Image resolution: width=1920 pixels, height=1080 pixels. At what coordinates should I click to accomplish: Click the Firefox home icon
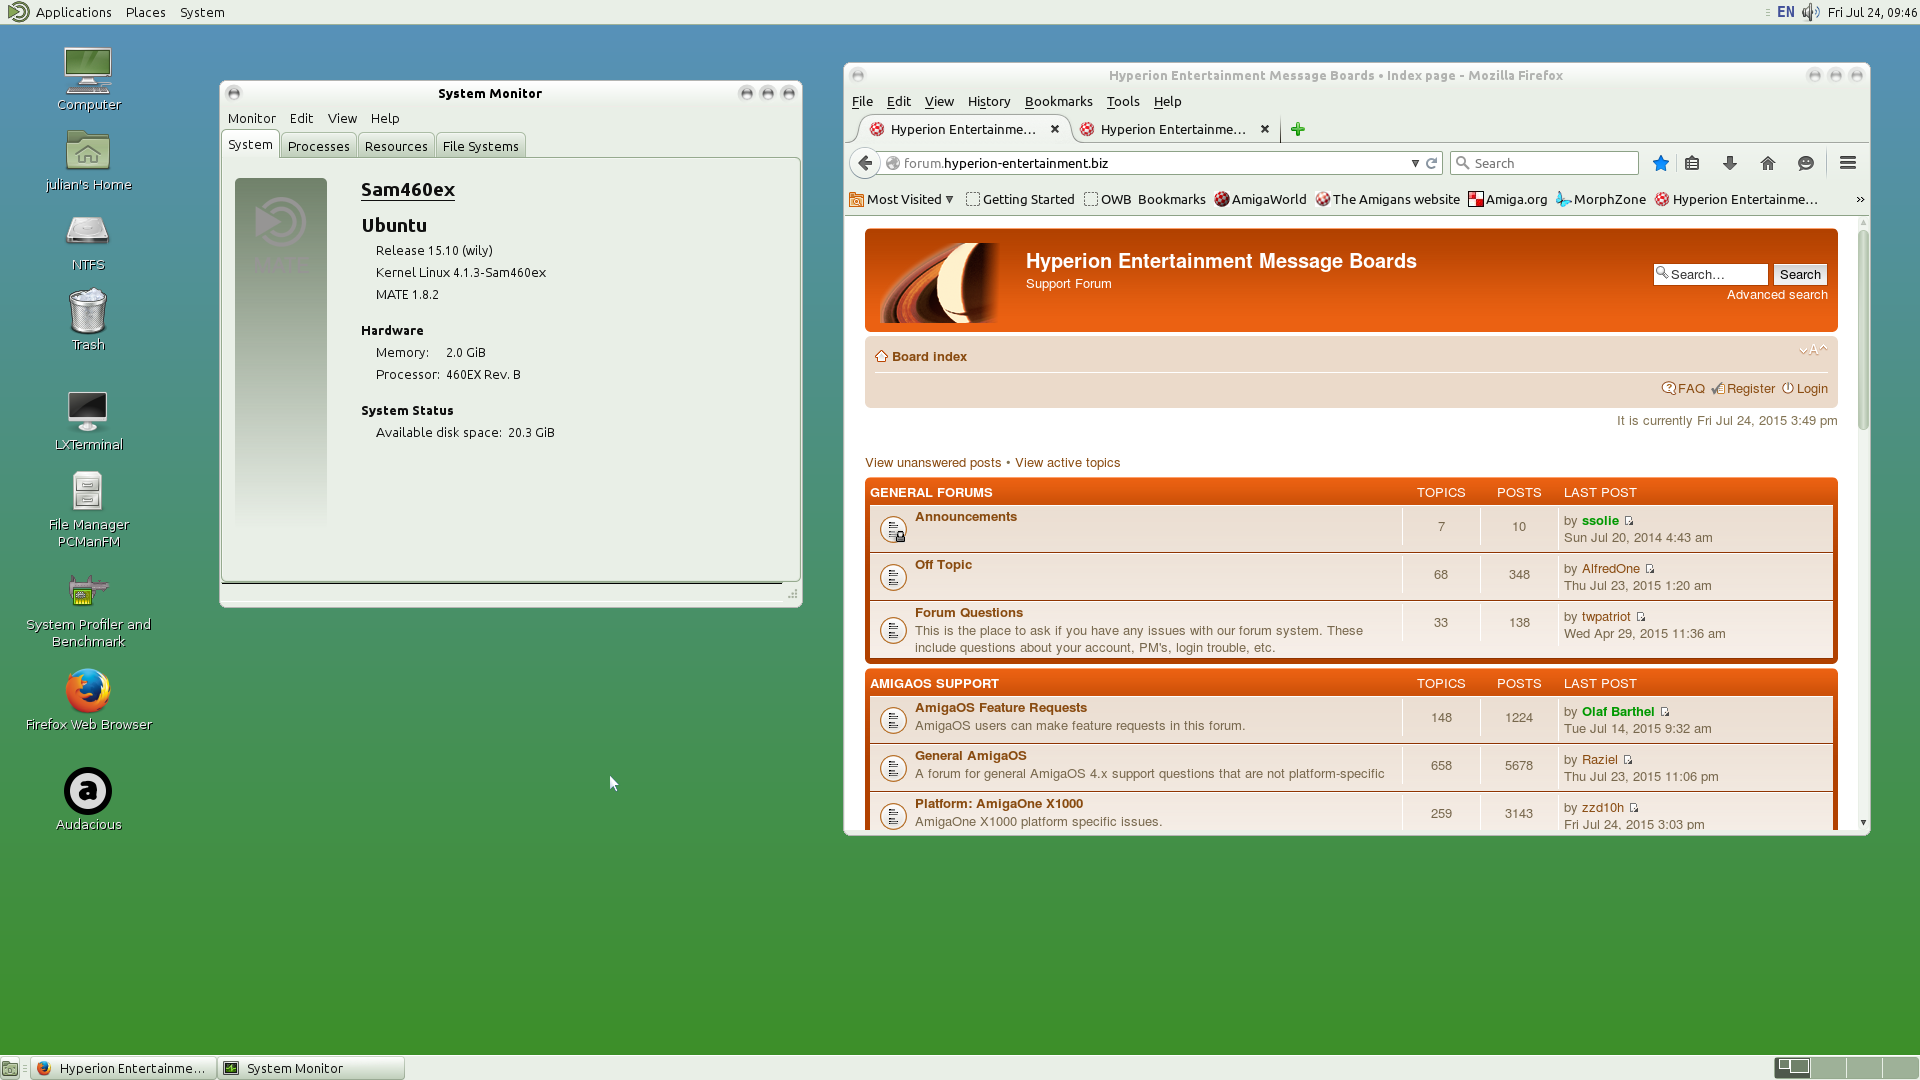pos(1768,163)
